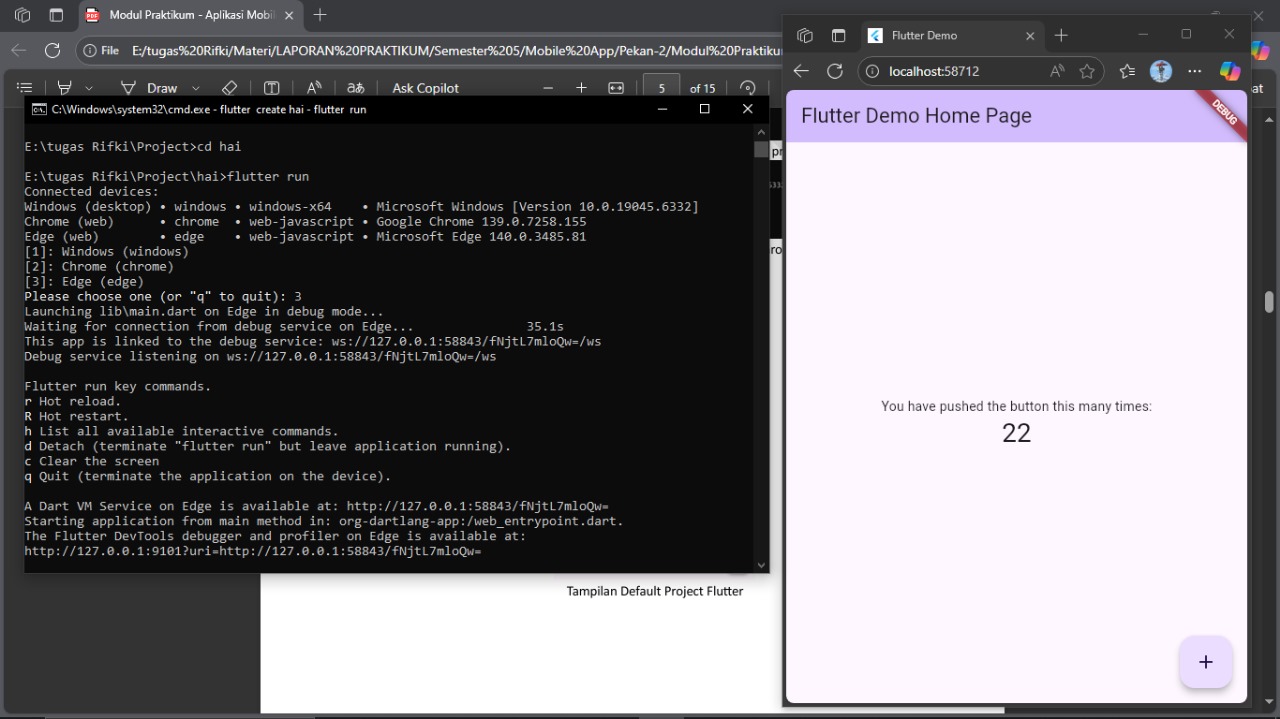Open the PDF table of contents panel
Image resolution: width=1280 pixels, height=719 pixels.
click(25, 88)
